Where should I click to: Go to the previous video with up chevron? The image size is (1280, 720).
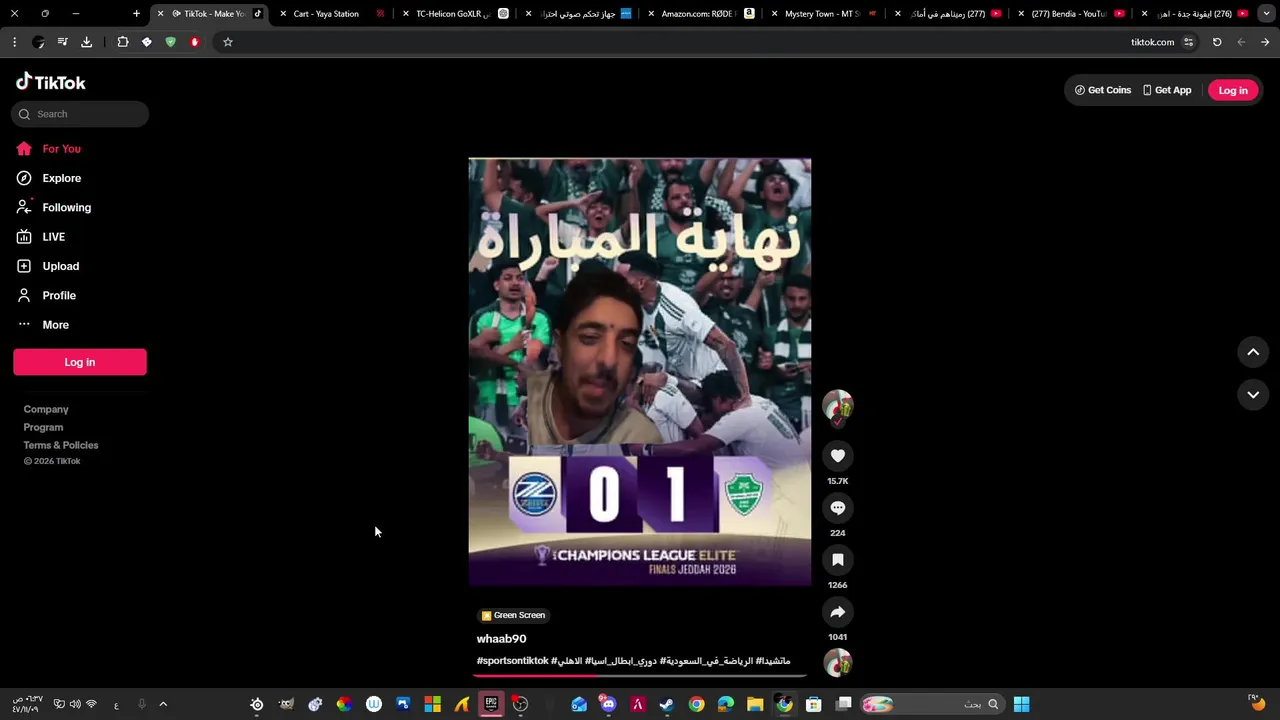click(x=1253, y=352)
